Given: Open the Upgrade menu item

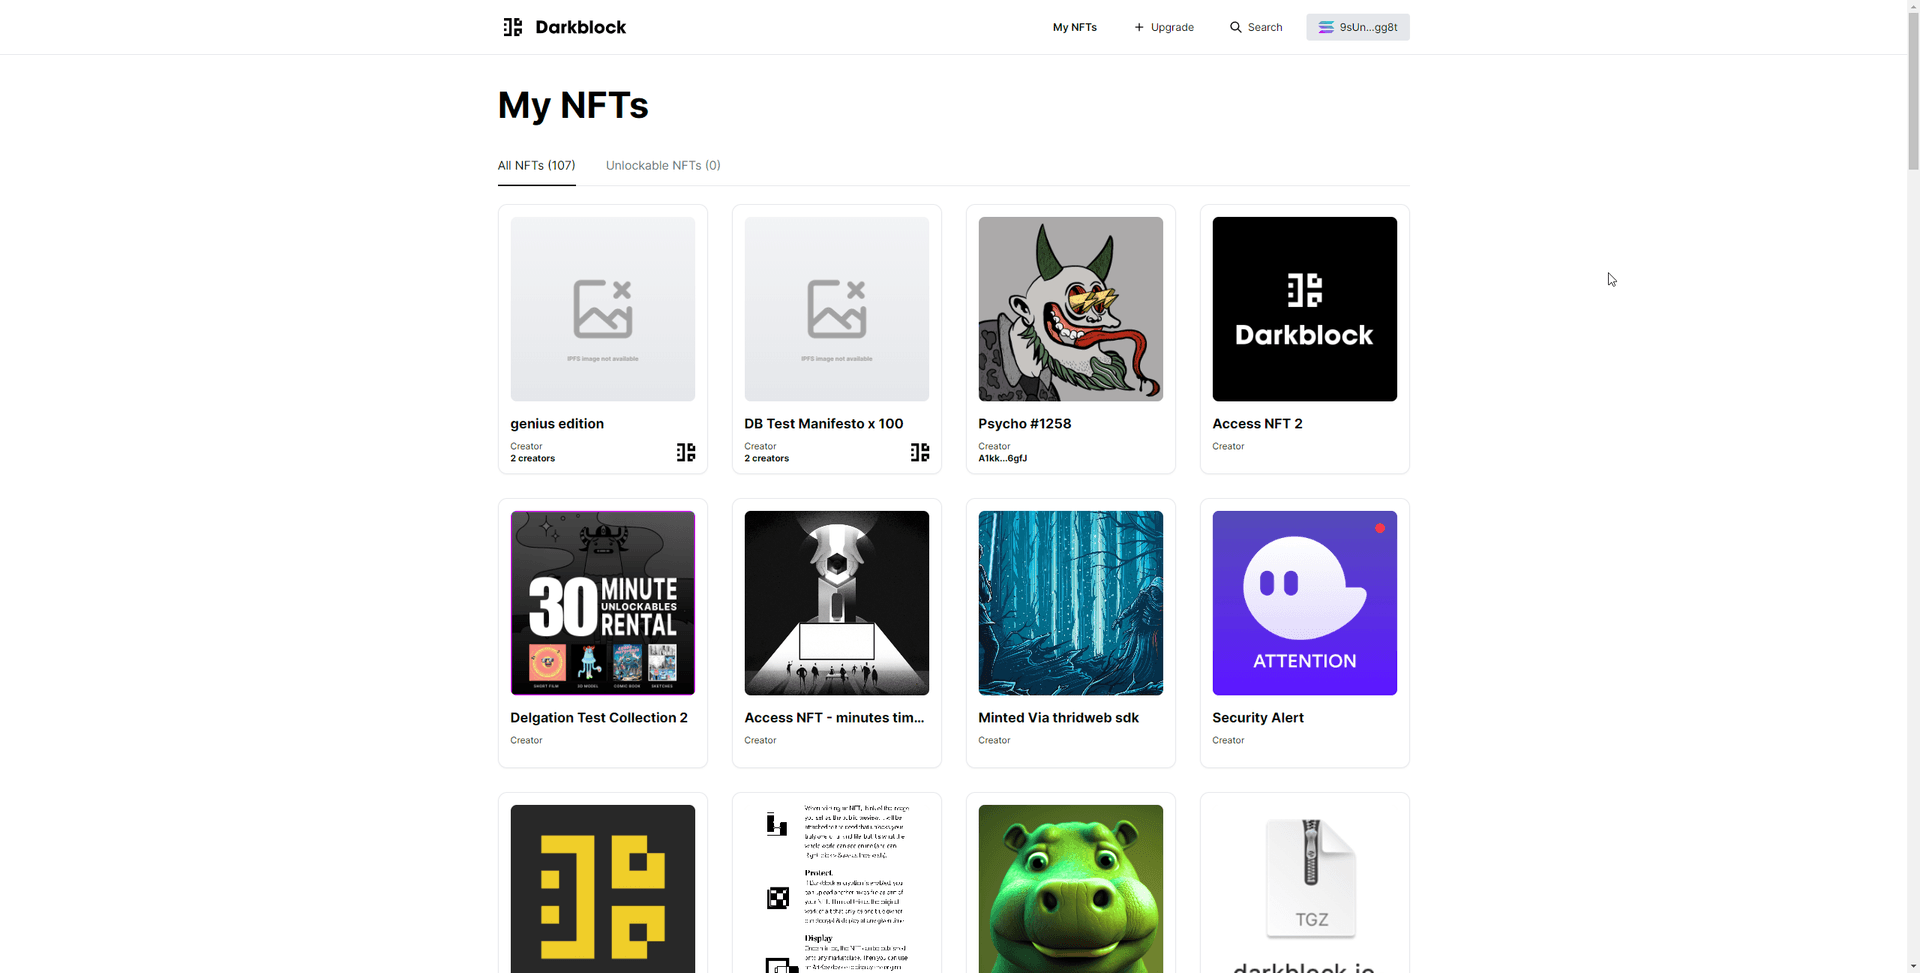Looking at the screenshot, I should [x=1164, y=27].
